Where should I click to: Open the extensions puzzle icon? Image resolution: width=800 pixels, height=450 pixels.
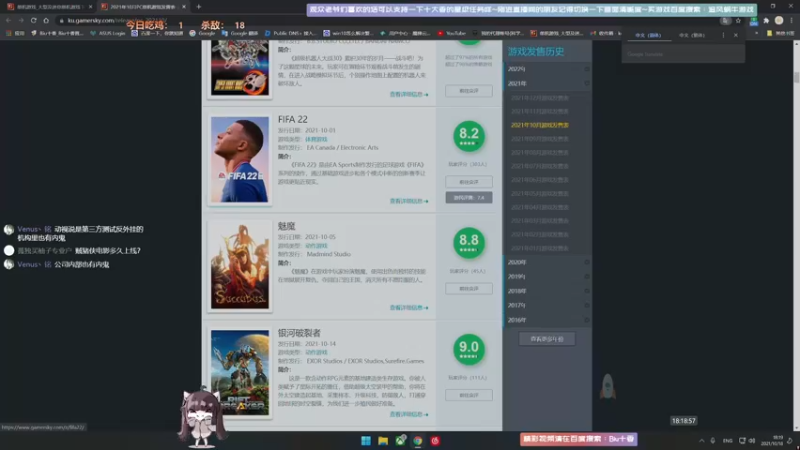(x=766, y=20)
